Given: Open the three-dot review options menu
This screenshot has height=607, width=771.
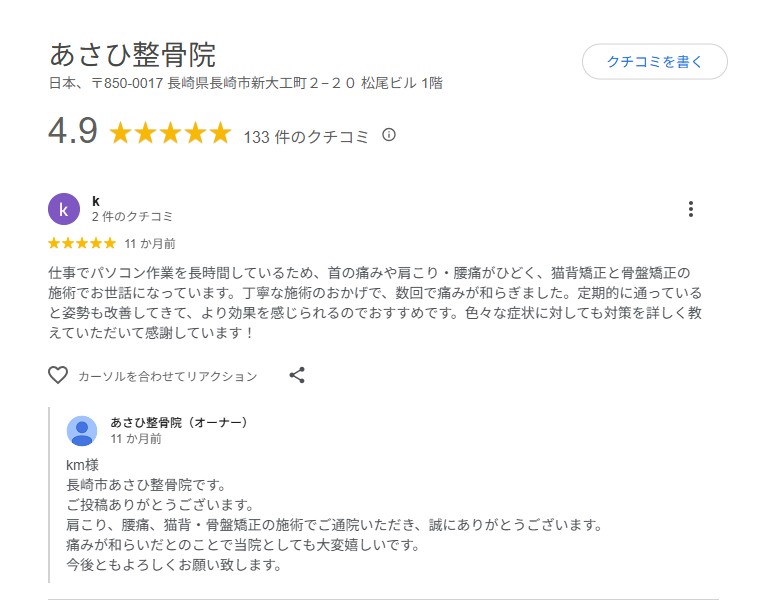Looking at the screenshot, I should tap(690, 209).
